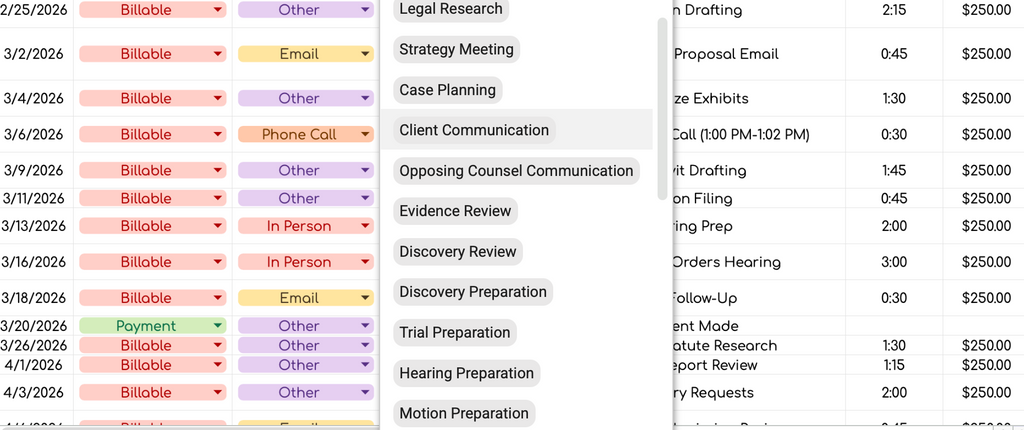This screenshot has height=430, width=1024.
Task: Choose Motion Preparation option
Action: [x=464, y=414]
